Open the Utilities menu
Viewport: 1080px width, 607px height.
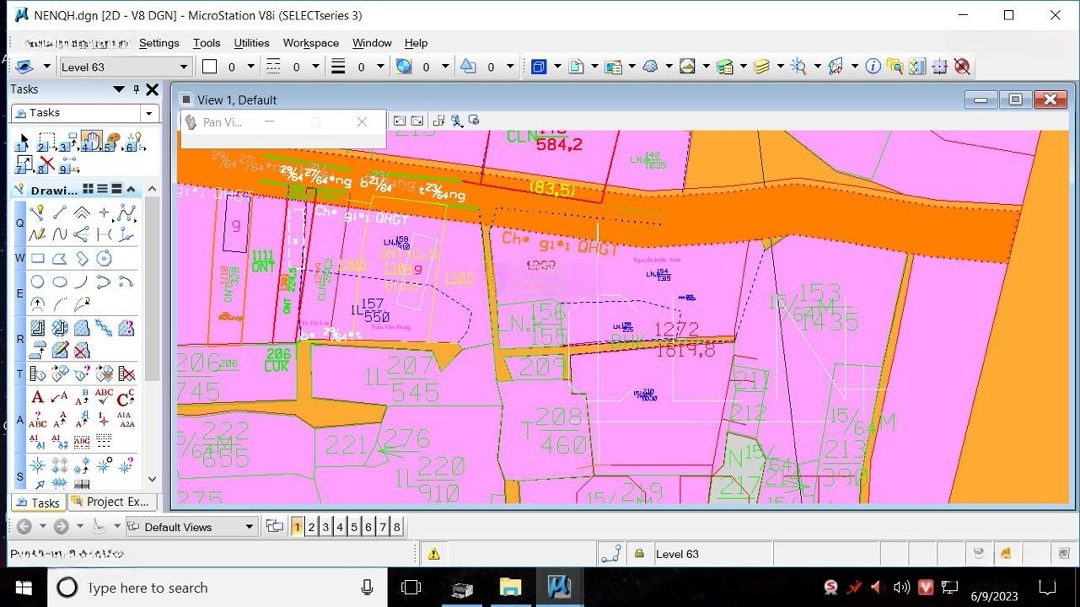pos(251,43)
